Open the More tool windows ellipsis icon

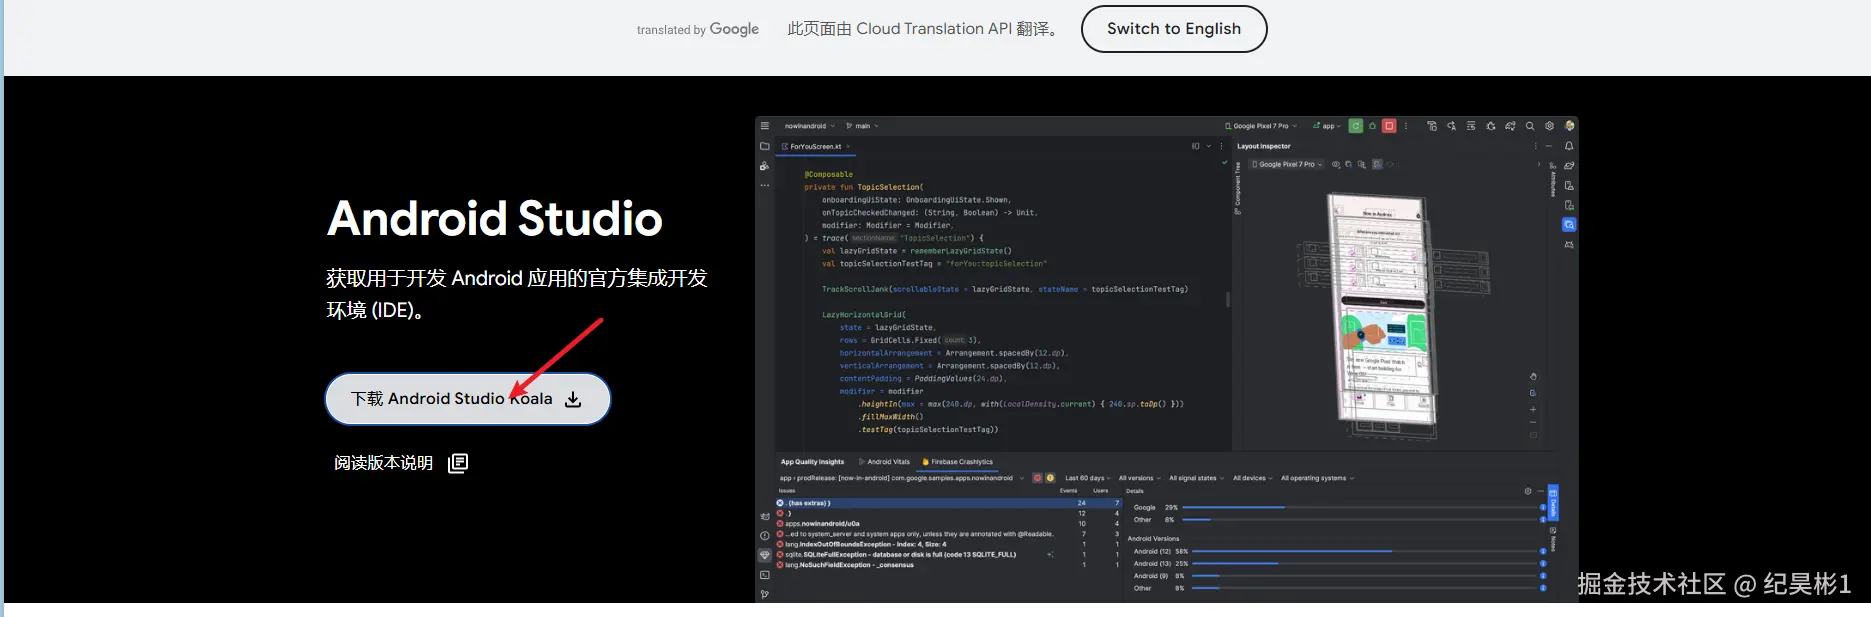click(765, 185)
